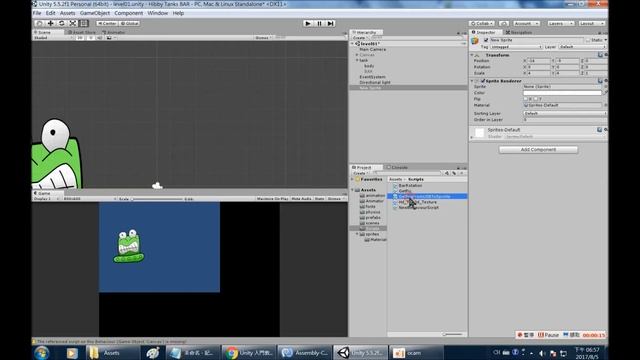640x360 pixels.
Task: Toggle Center pivot mode button
Action: (x=107, y=23)
